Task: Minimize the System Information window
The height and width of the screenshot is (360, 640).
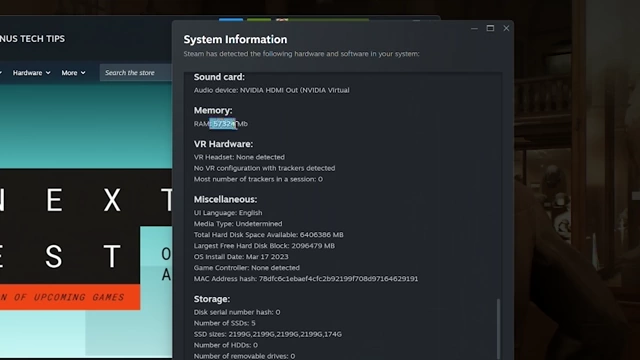Action: (474, 29)
